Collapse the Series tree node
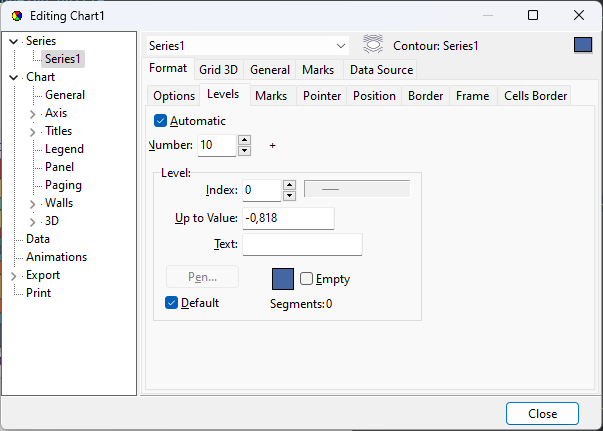This screenshot has width=603, height=431. pyautogui.click(x=13, y=41)
